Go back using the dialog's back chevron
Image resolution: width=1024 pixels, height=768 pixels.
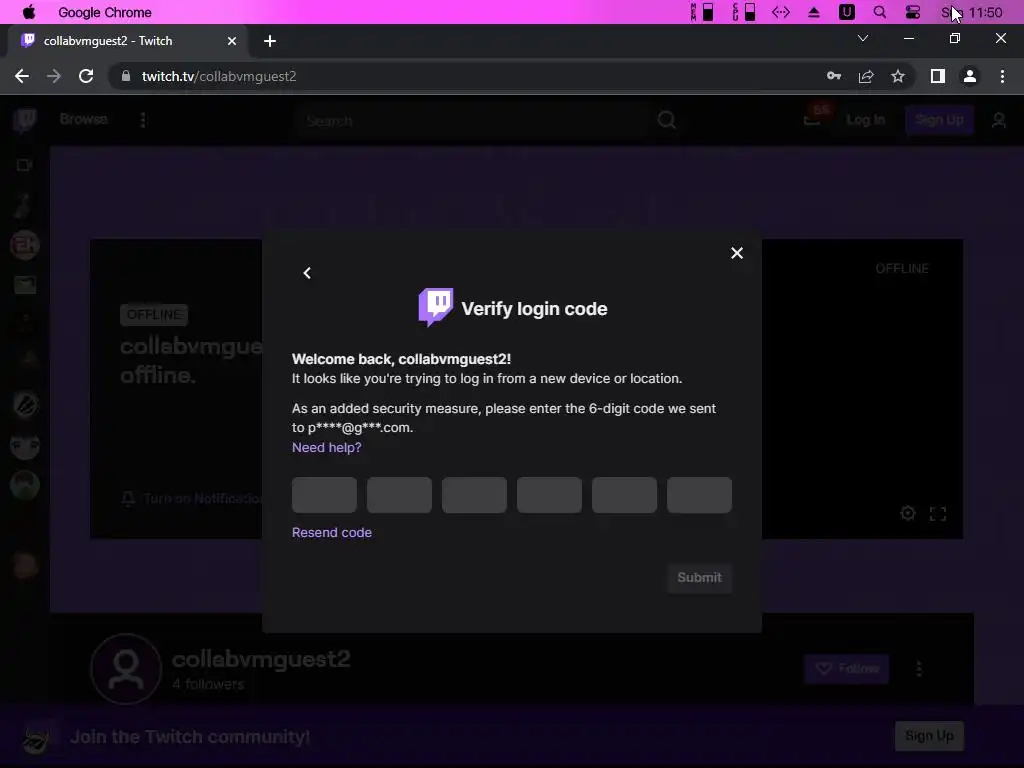(x=307, y=273)
